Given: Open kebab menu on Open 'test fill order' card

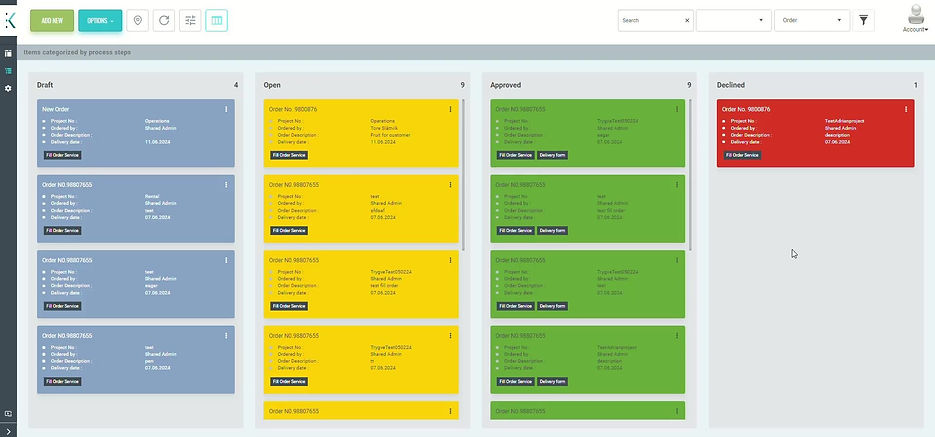Looking at the screenshot, I should pyautogui.click(x=450, y=260).
